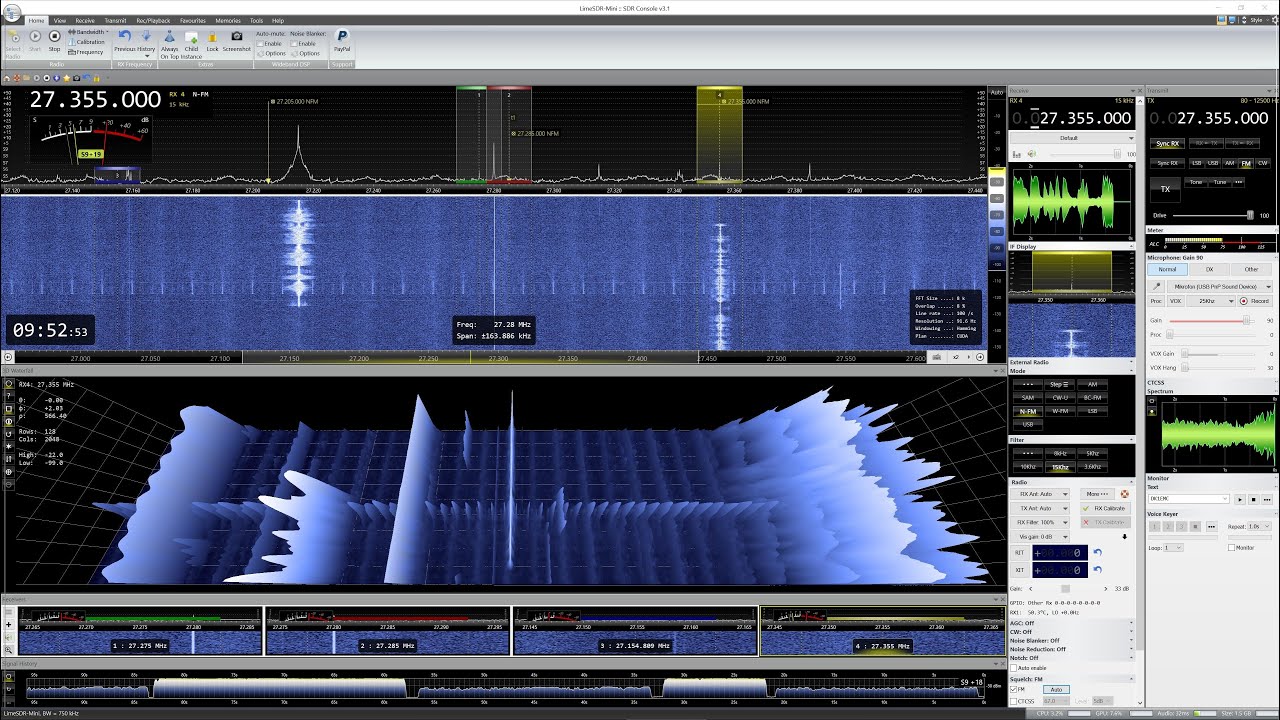The image size is (1280, 720).
Task: Click the x2 zoom button on waterfall
Action: point(955,357)
